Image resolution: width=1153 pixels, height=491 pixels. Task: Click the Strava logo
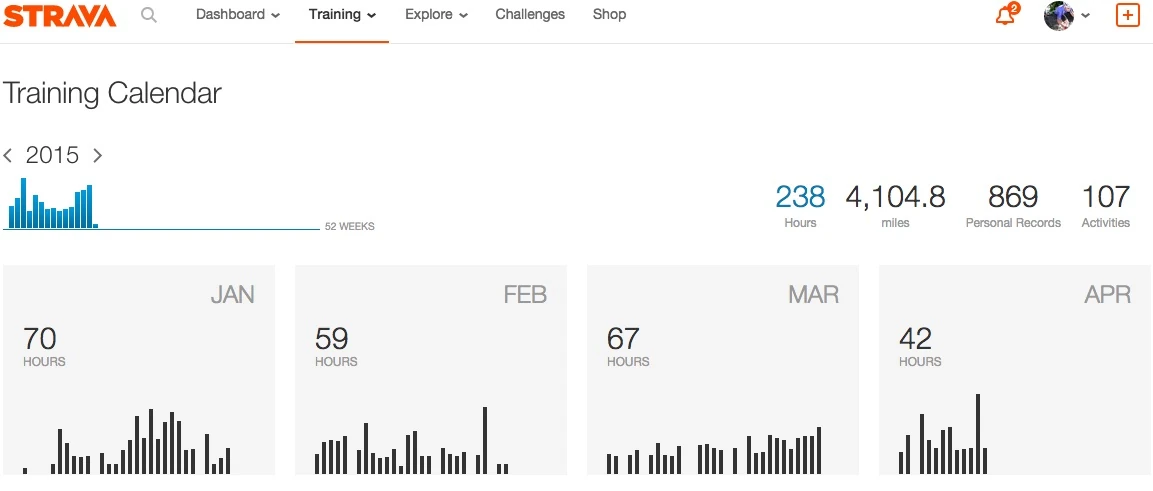pos(60,15)
